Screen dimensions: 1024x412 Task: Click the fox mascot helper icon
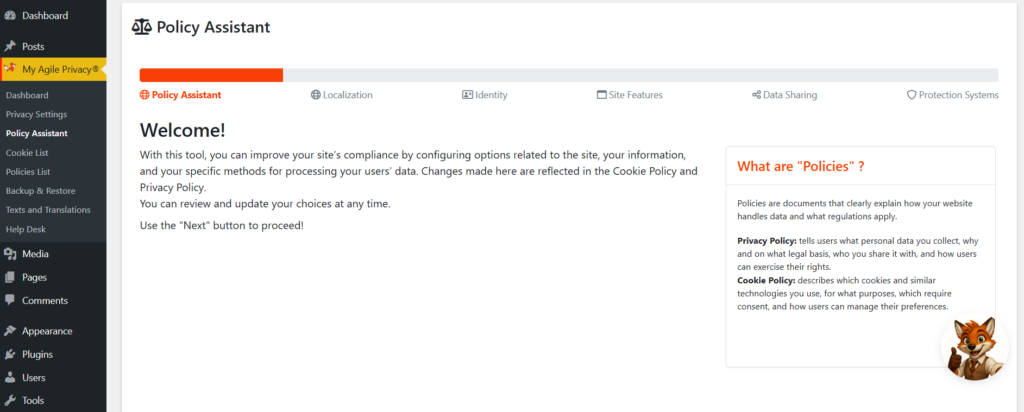tap(973, 349)
